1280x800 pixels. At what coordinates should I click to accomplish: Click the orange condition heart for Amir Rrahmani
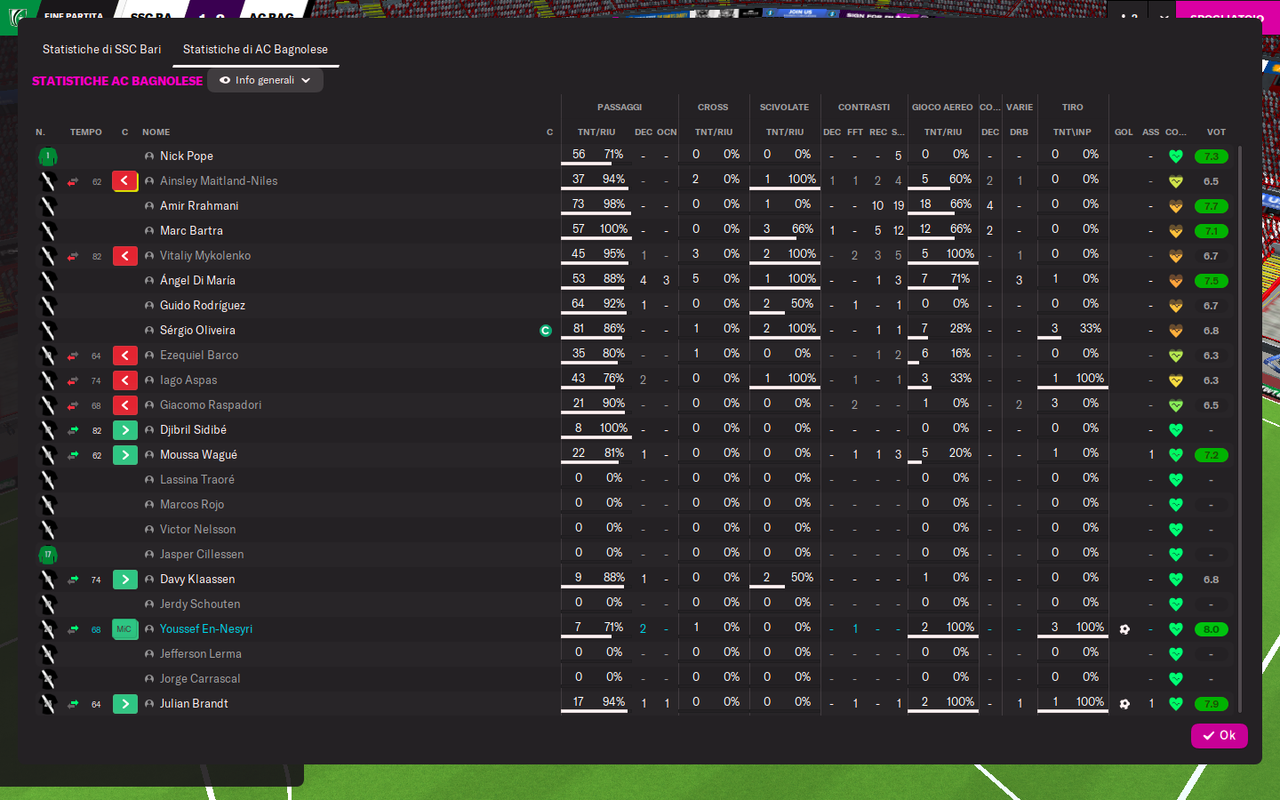pyautogui.click(x=1176, y=206)
